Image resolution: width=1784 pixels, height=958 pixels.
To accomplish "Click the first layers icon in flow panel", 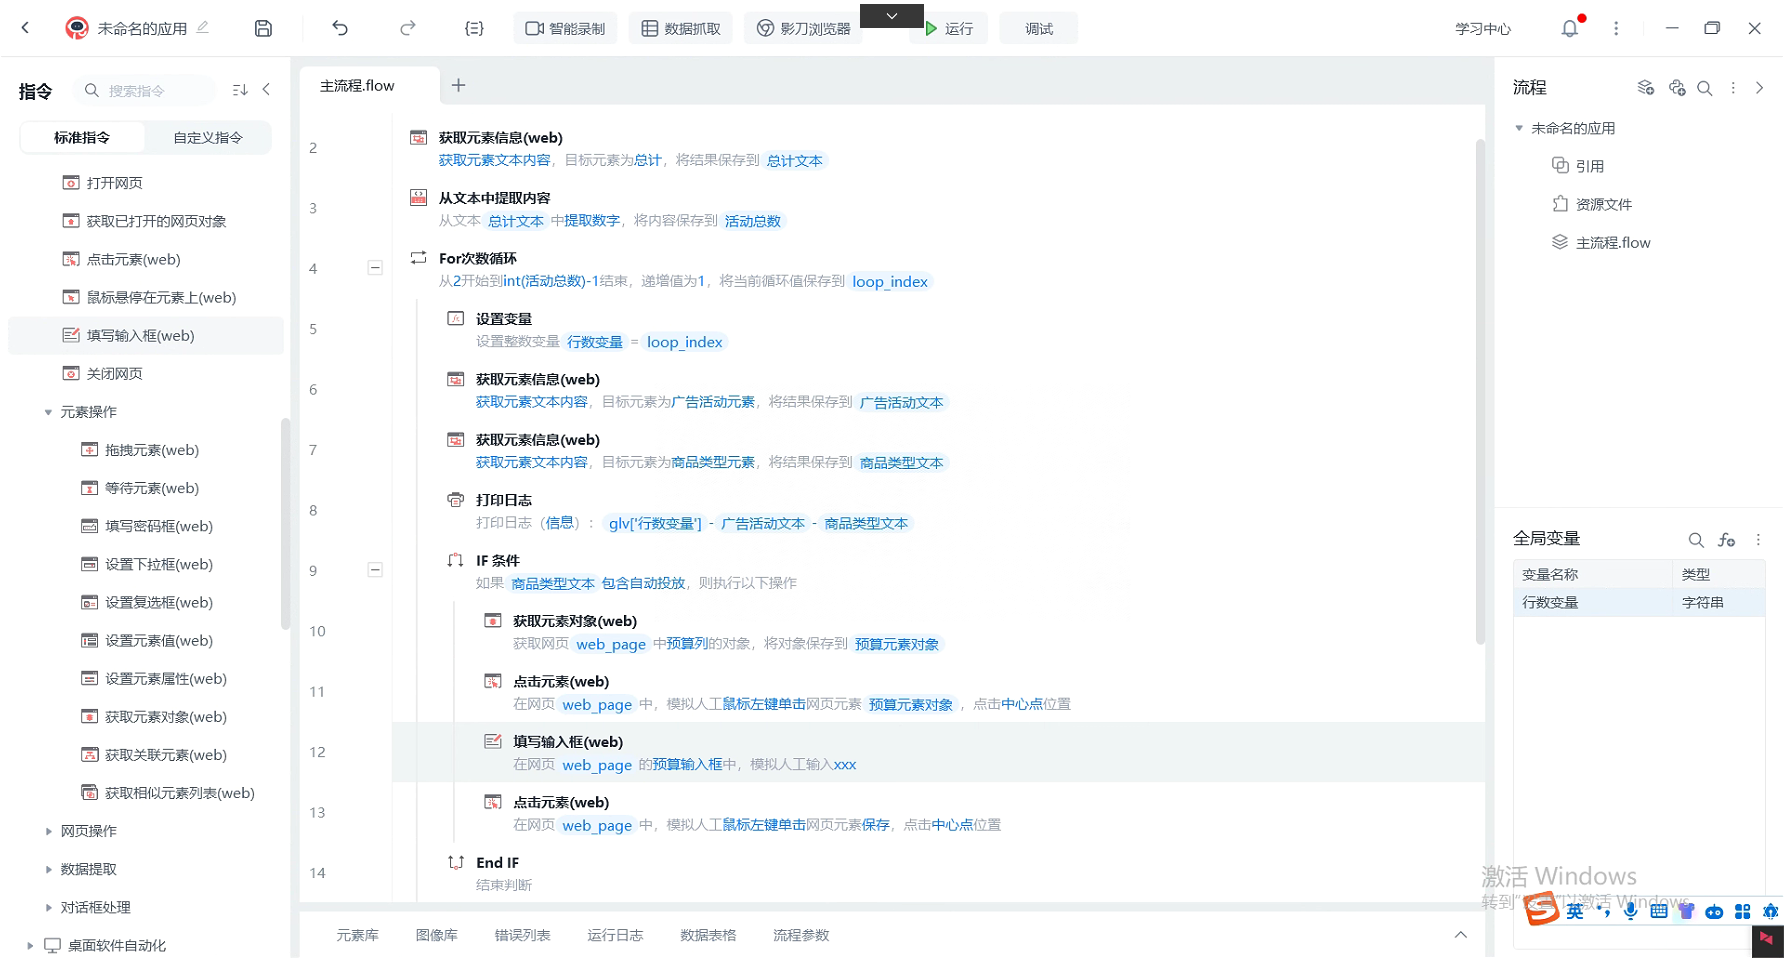I will [x=1646, y=88].
